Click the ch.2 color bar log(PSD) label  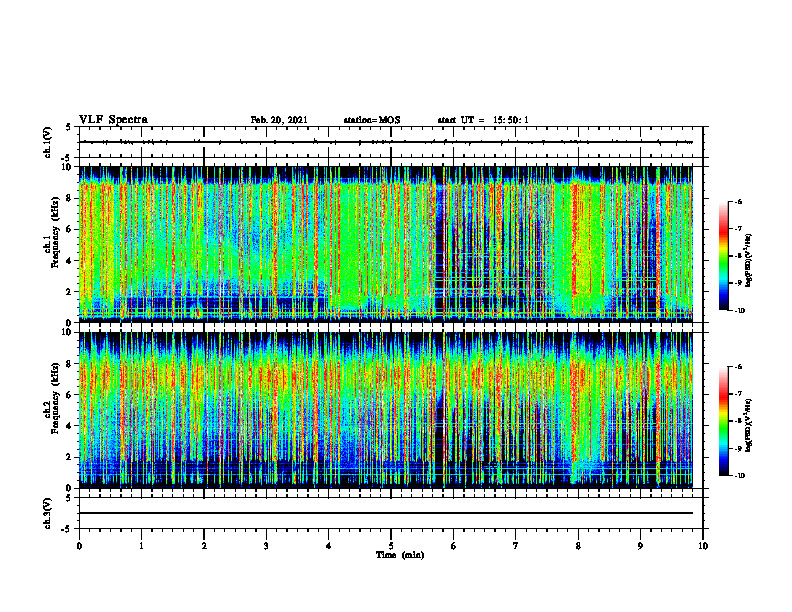click(x=749, y=425)
